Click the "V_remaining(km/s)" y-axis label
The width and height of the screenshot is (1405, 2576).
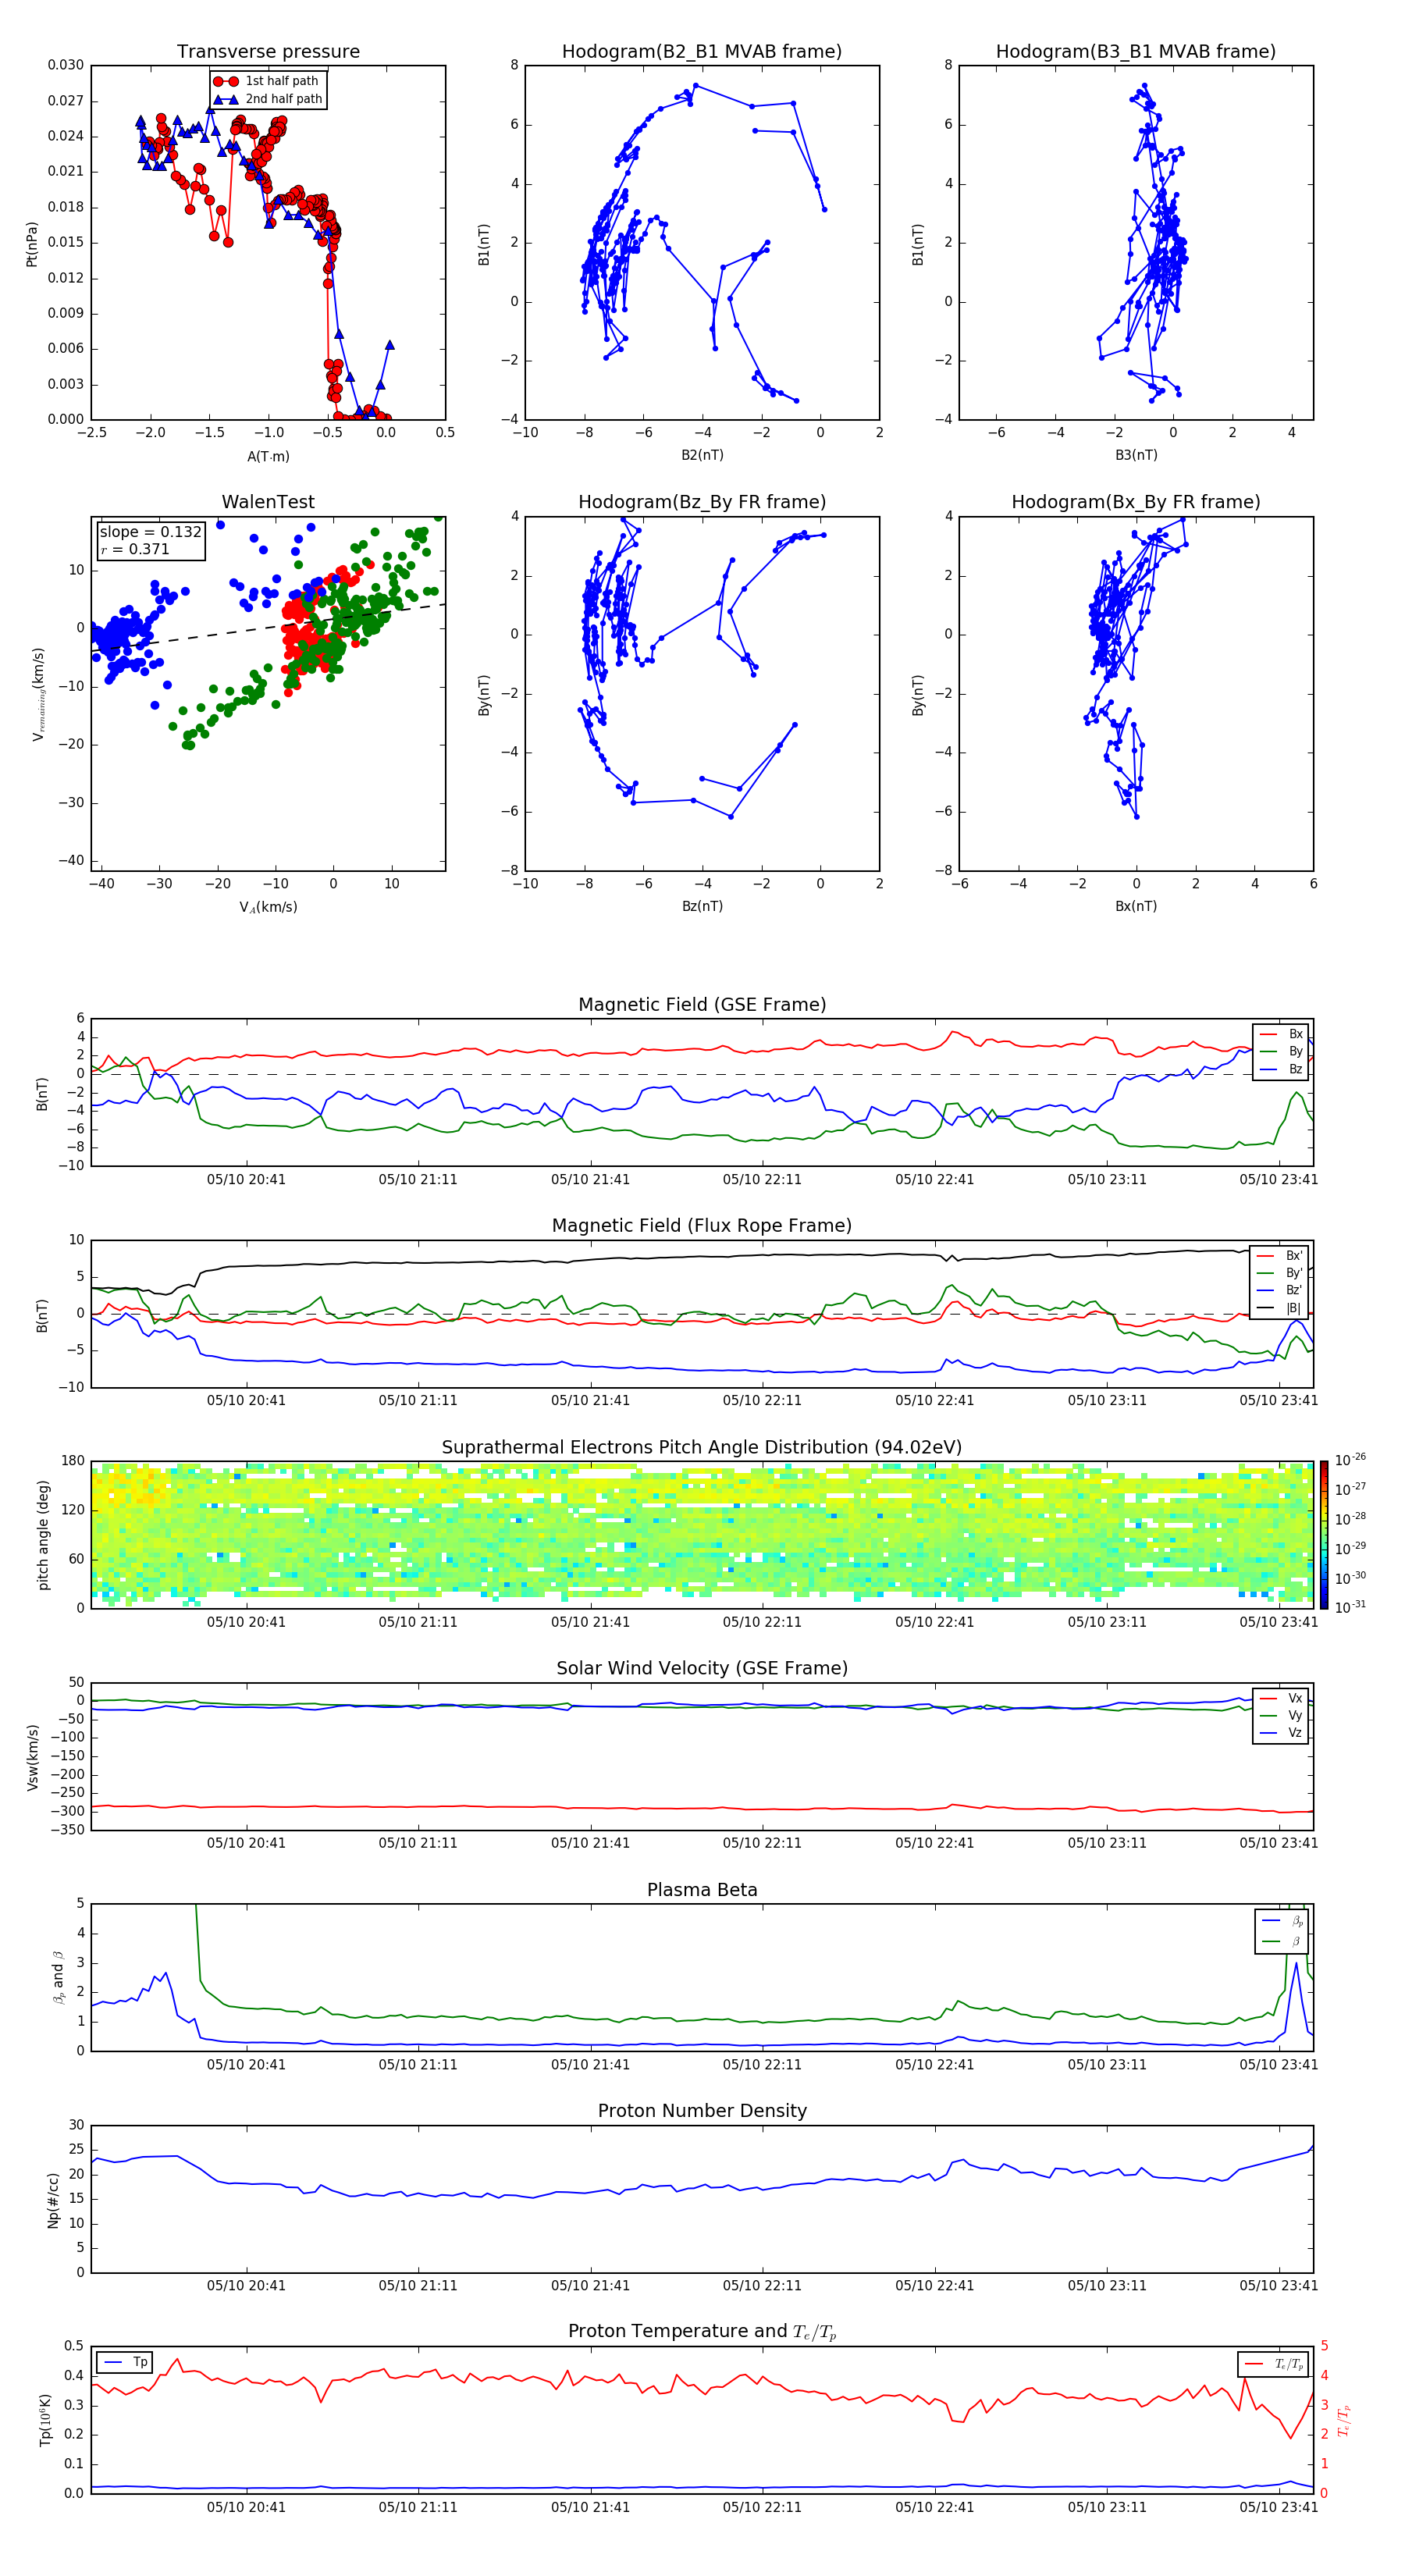39,694
